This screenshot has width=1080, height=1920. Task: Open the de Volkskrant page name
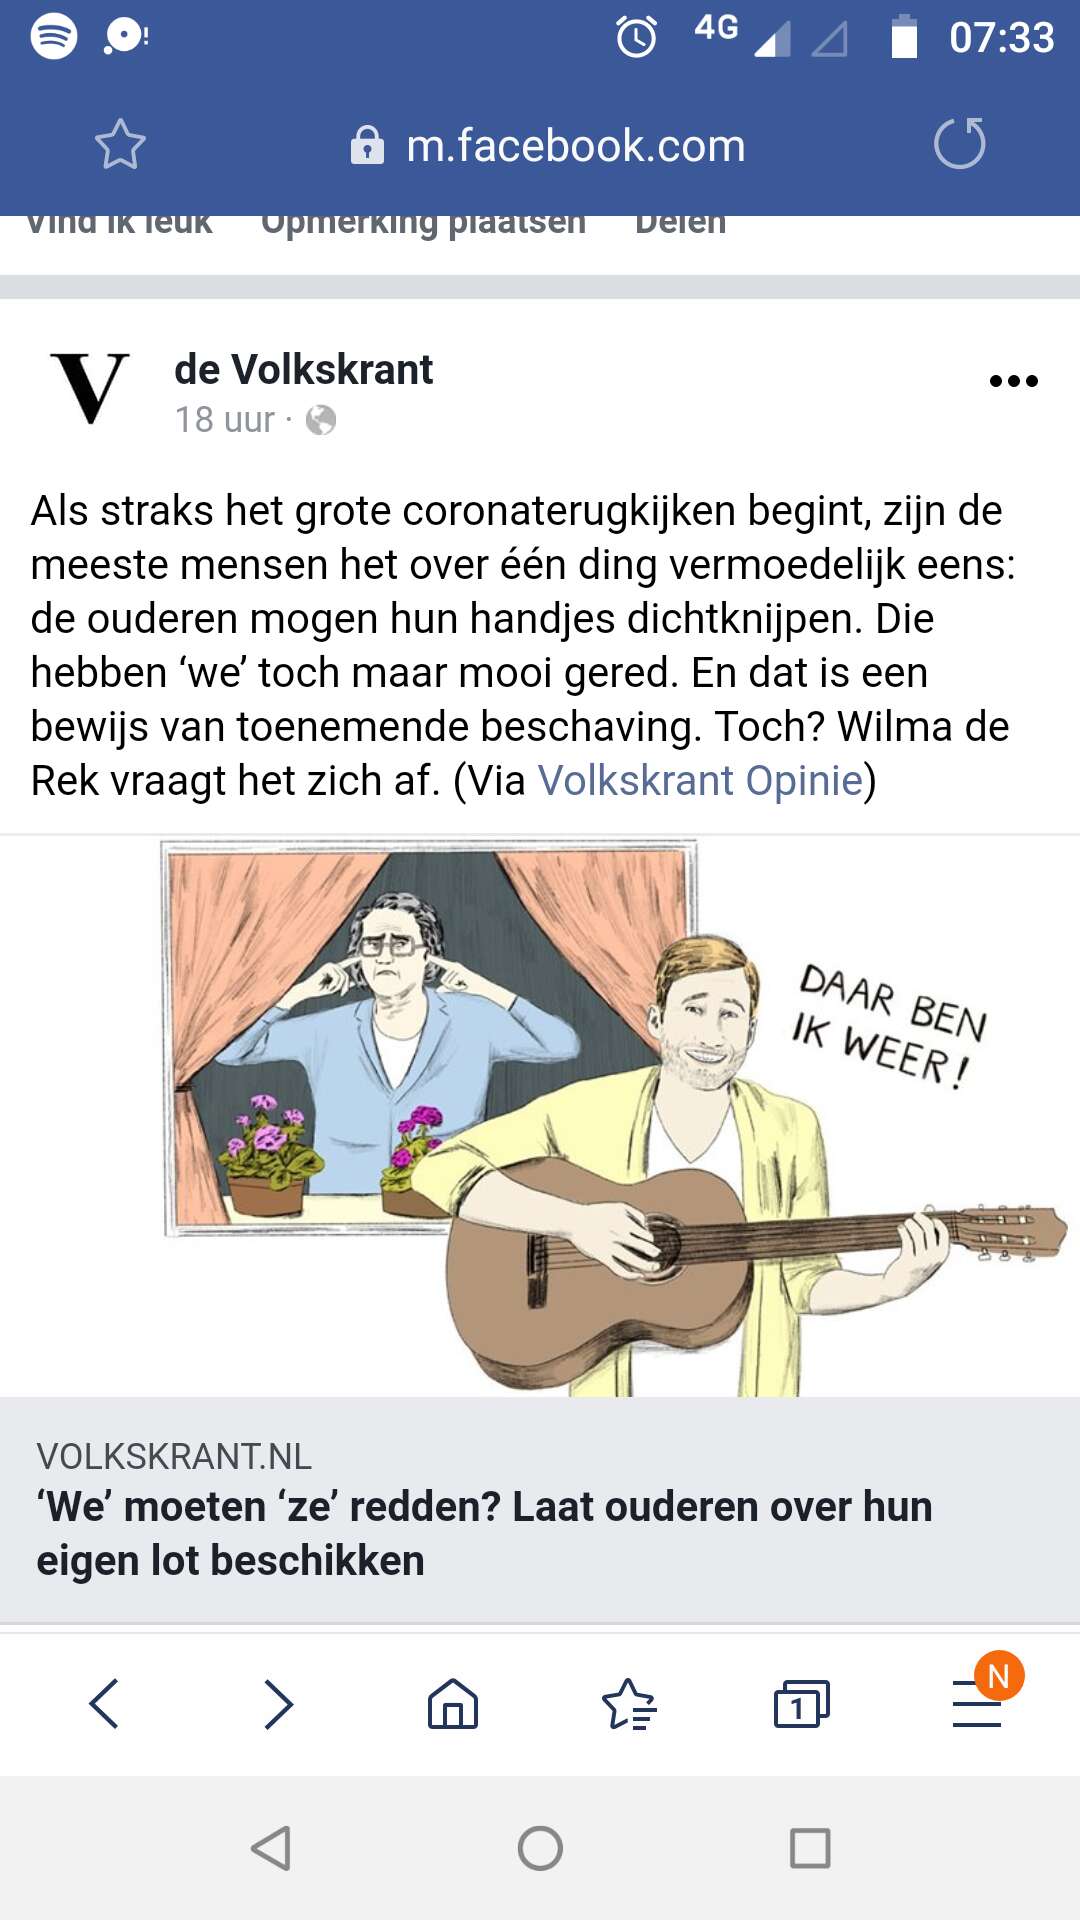click(x=303, y=369)
